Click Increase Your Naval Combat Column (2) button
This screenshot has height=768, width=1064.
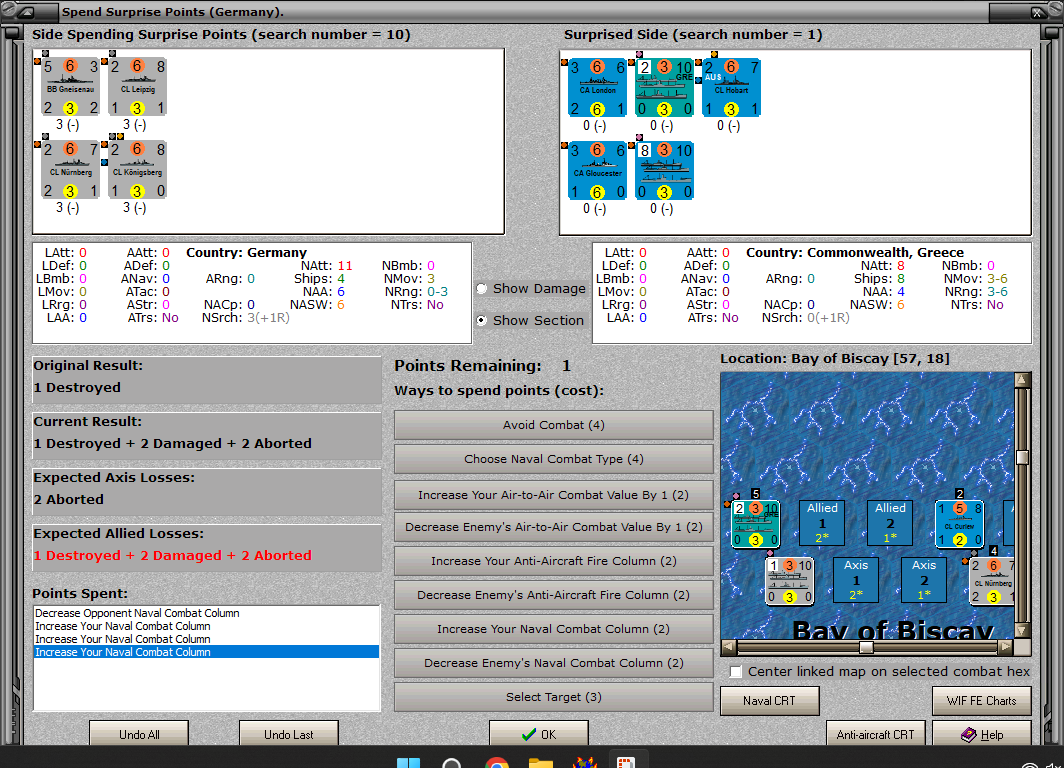(554, 629)
